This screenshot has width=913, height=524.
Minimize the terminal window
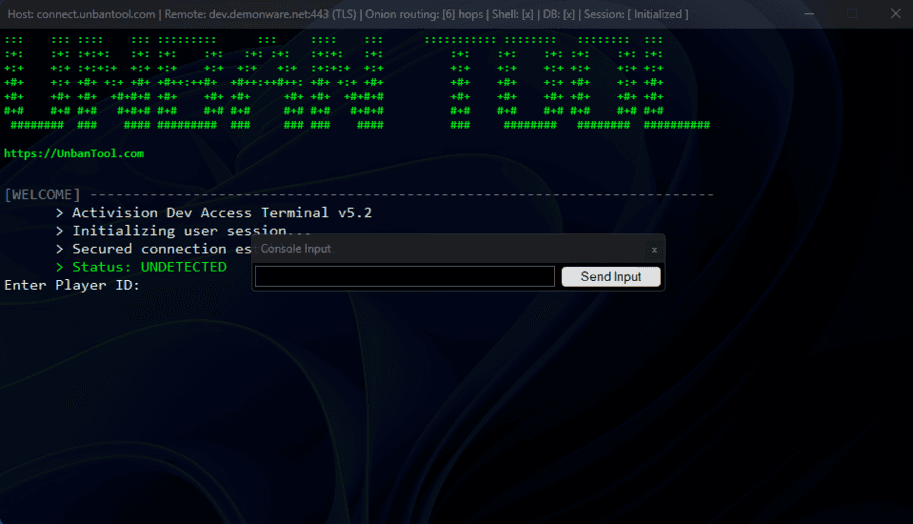click(x=809, y=13)
